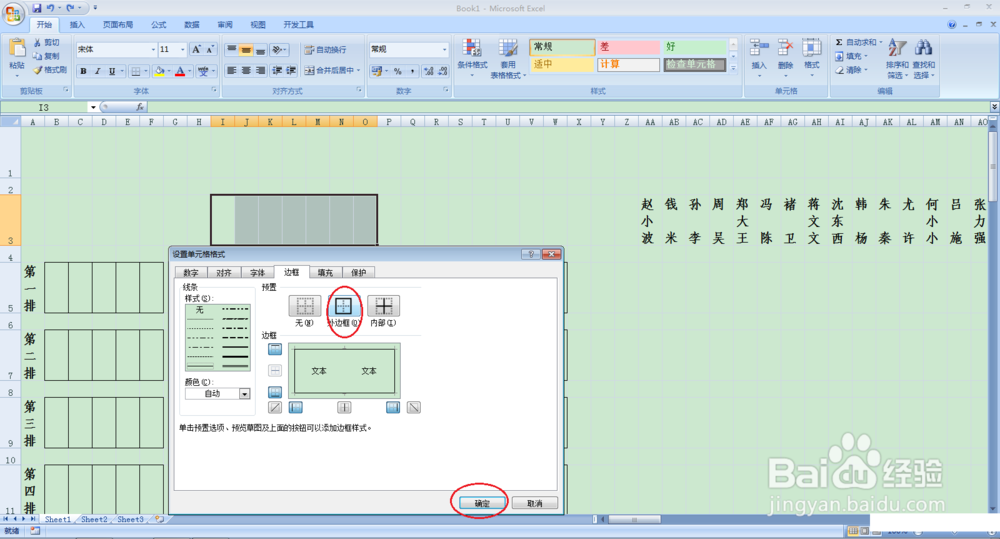Click the Decrease Indent icon

(277, 70)
